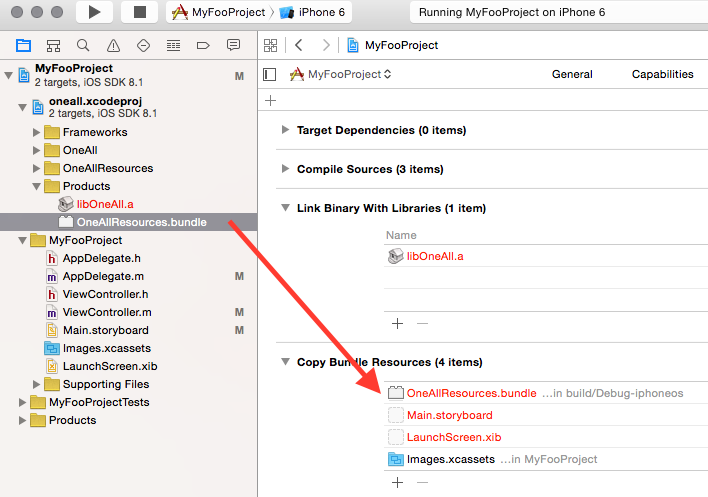Expand the bottom Products group

[x=22, y=420]
